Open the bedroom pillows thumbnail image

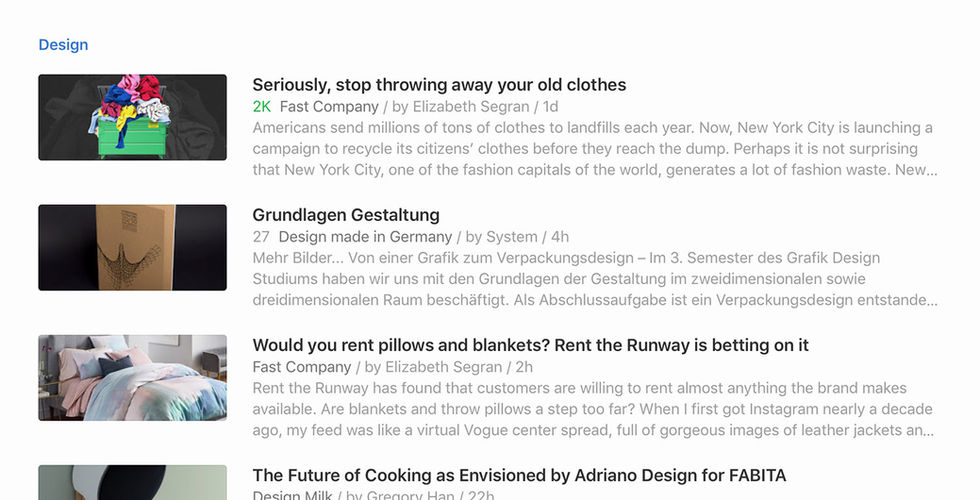(x=132, y=378)
